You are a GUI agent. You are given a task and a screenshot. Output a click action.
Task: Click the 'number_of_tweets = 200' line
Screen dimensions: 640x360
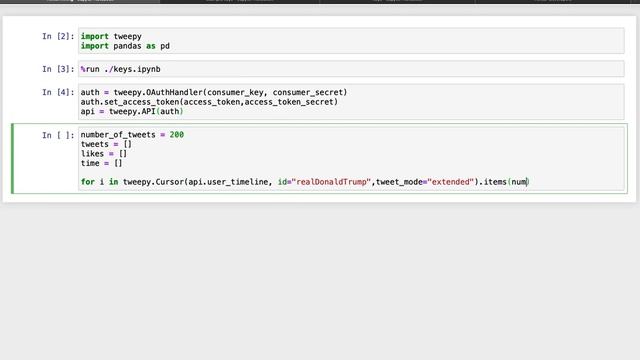click(x=132, y=135)
